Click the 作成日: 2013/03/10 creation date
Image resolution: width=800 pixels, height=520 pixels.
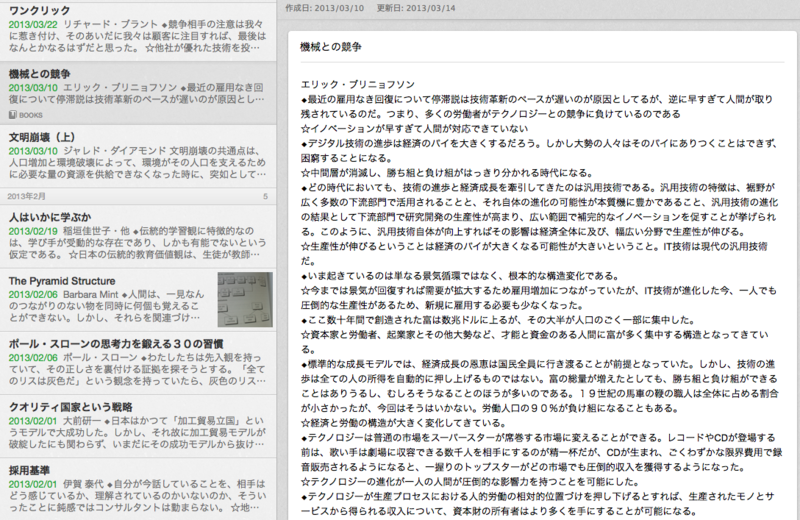(x=324, y=8)
